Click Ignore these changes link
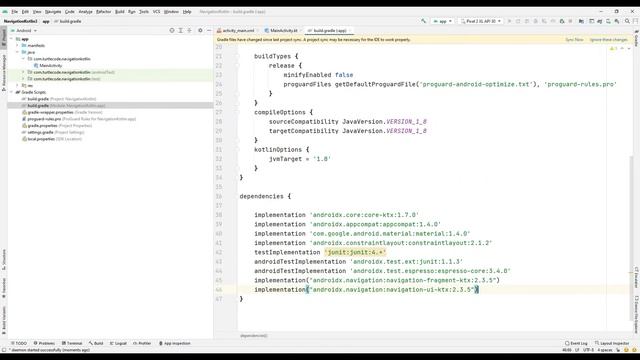640x360 pixels. pyautogui.click(x=608, y=40)
